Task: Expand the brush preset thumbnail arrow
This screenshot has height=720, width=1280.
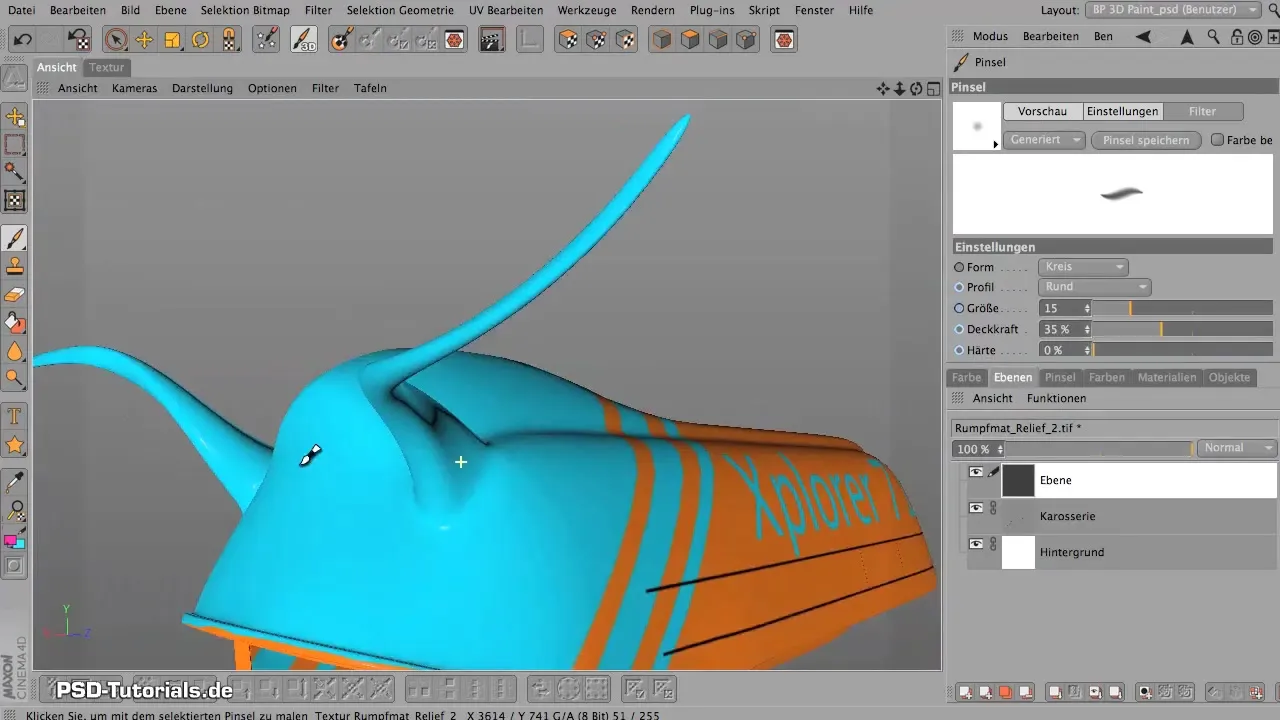Action: point(995,145)
